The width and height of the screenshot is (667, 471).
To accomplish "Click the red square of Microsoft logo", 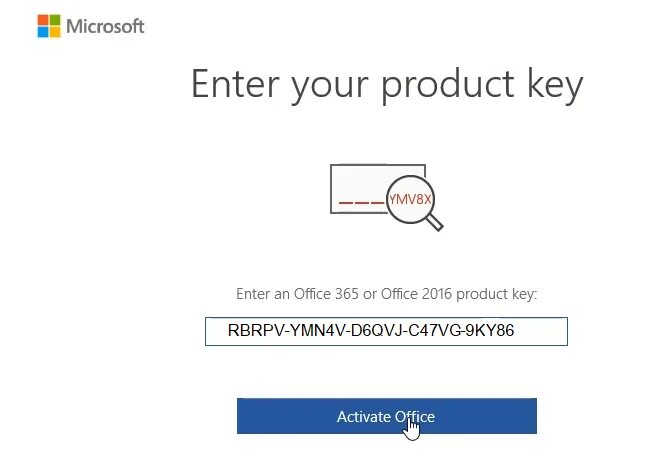I will [x=42, y=20].
